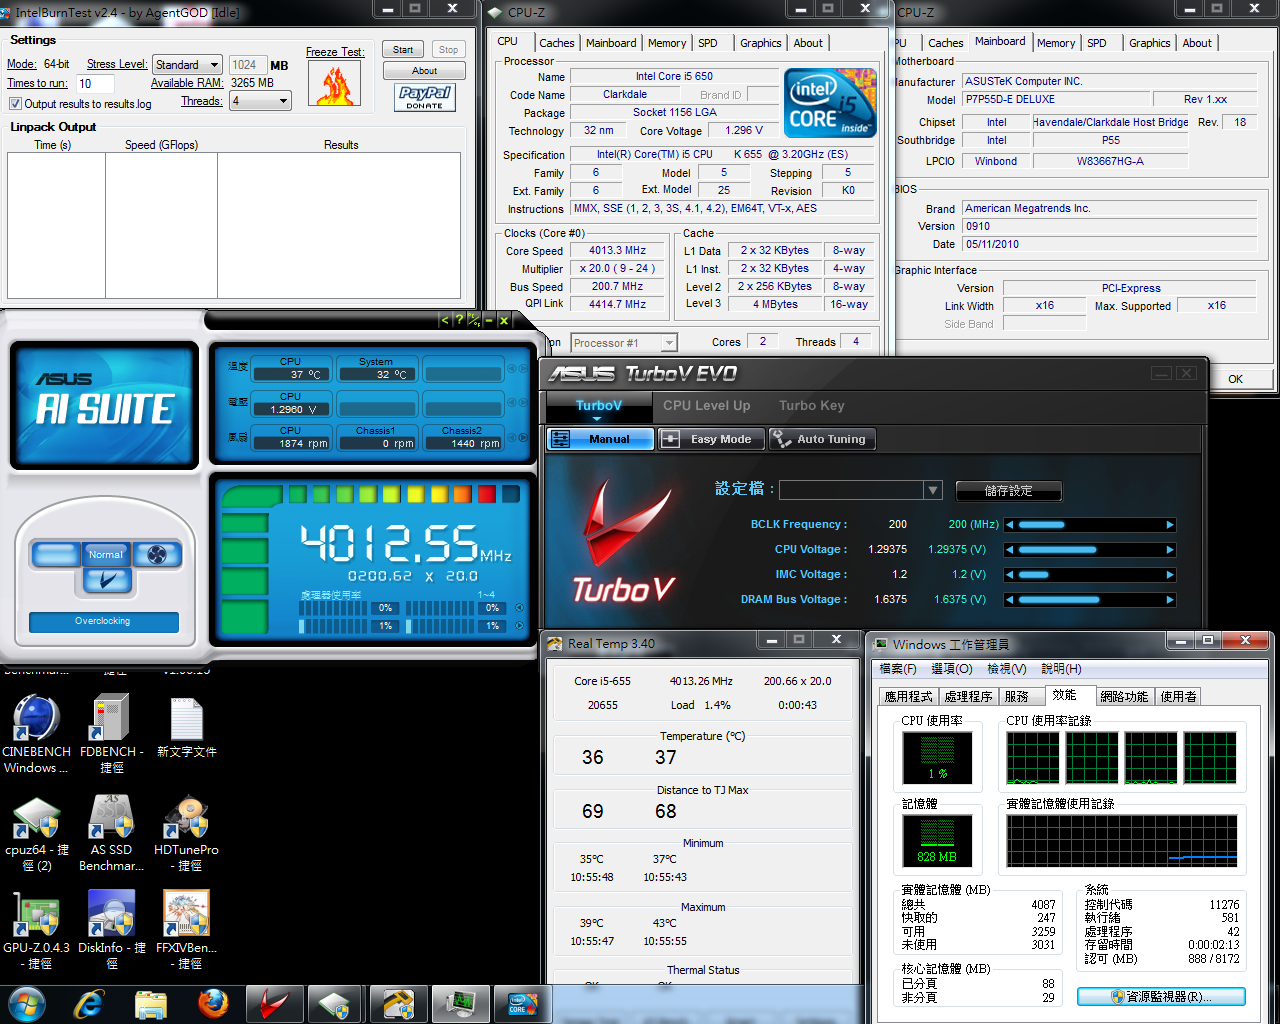
Task: Open the GPU-Z.0.4.3 desktop shortcut
Action: point(37,931)
